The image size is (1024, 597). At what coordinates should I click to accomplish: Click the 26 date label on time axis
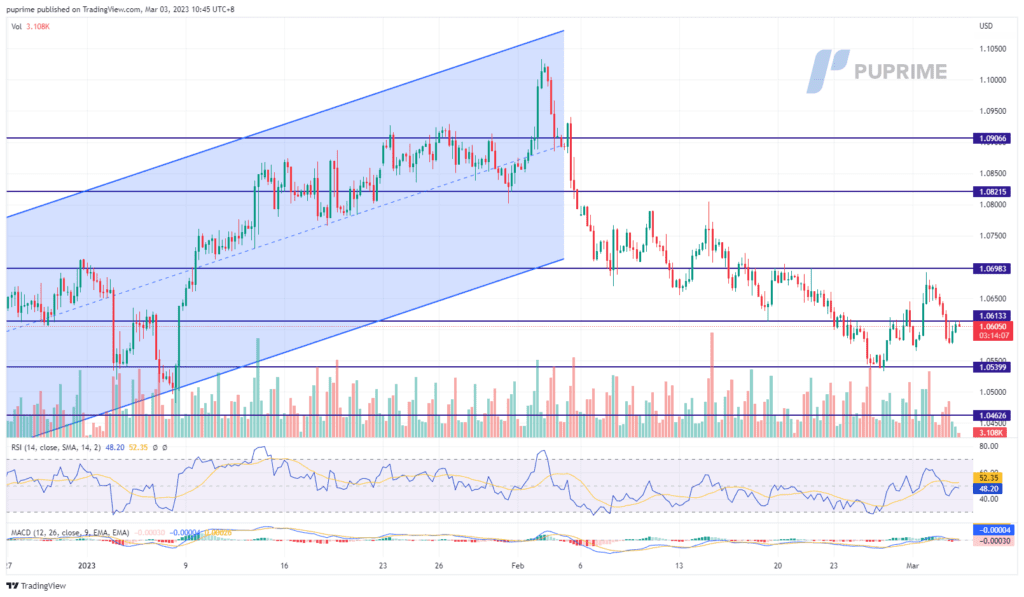pos(439,566)
